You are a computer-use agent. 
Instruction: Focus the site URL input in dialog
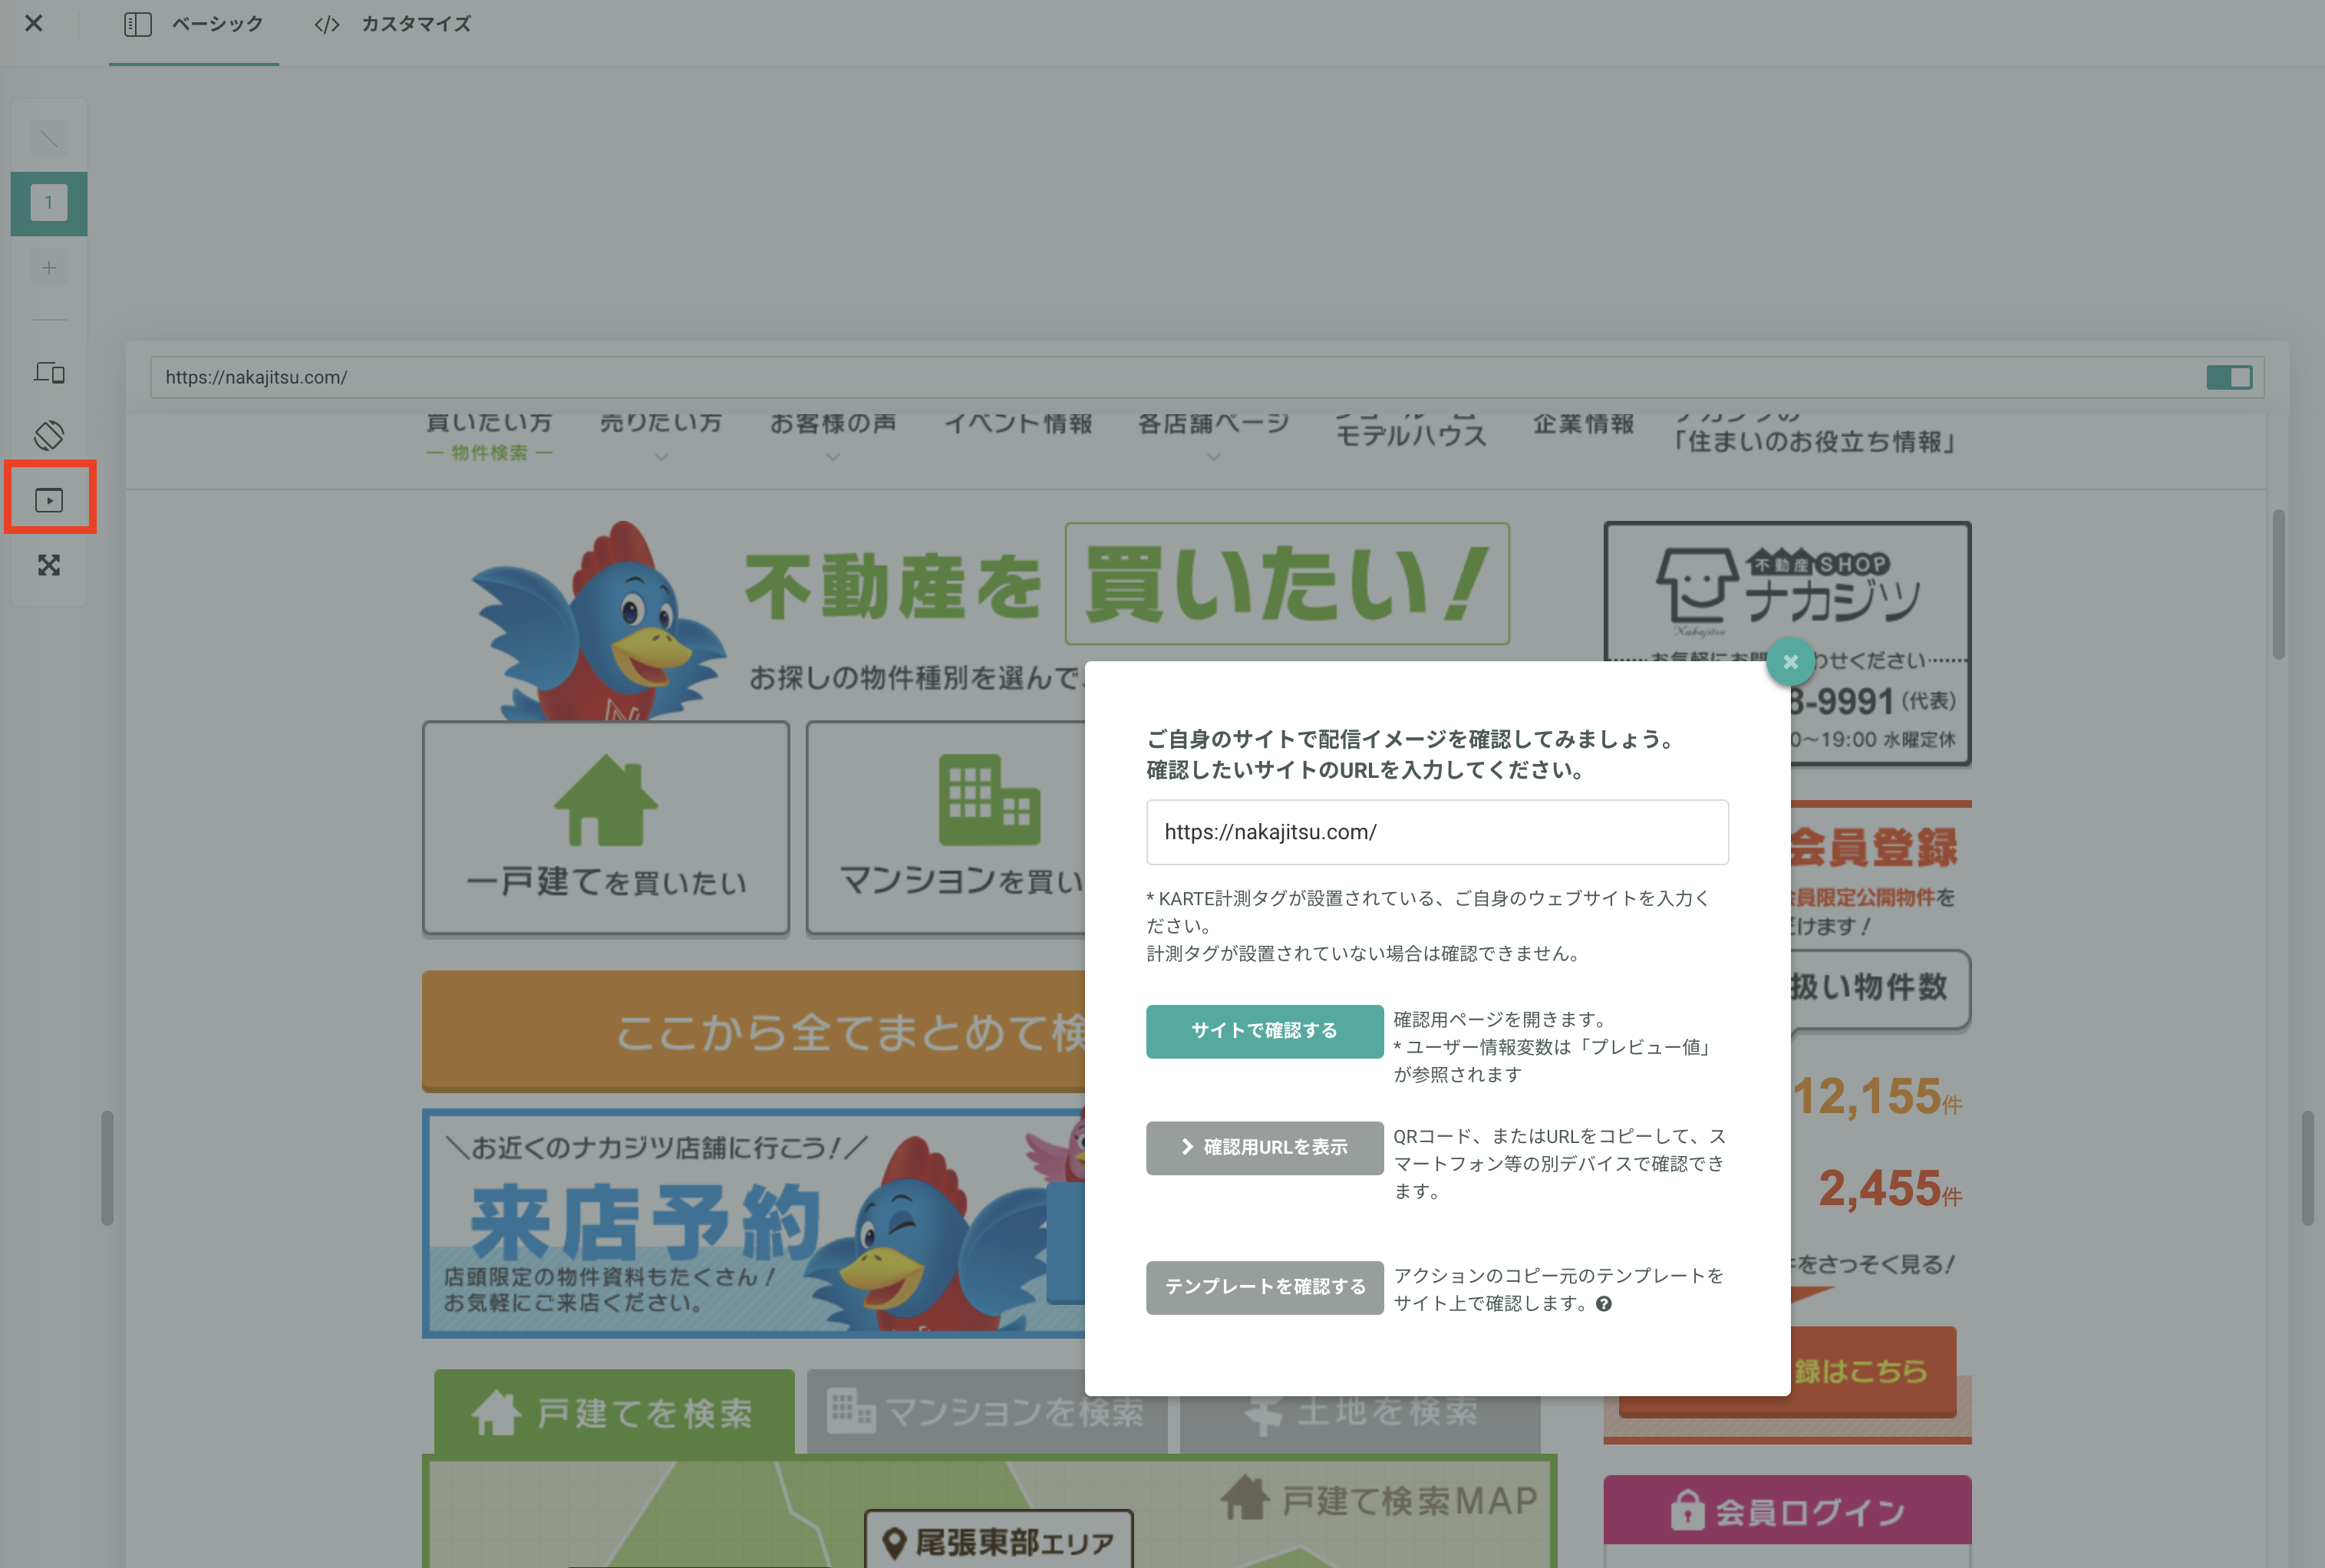[x=1437, y=832]
